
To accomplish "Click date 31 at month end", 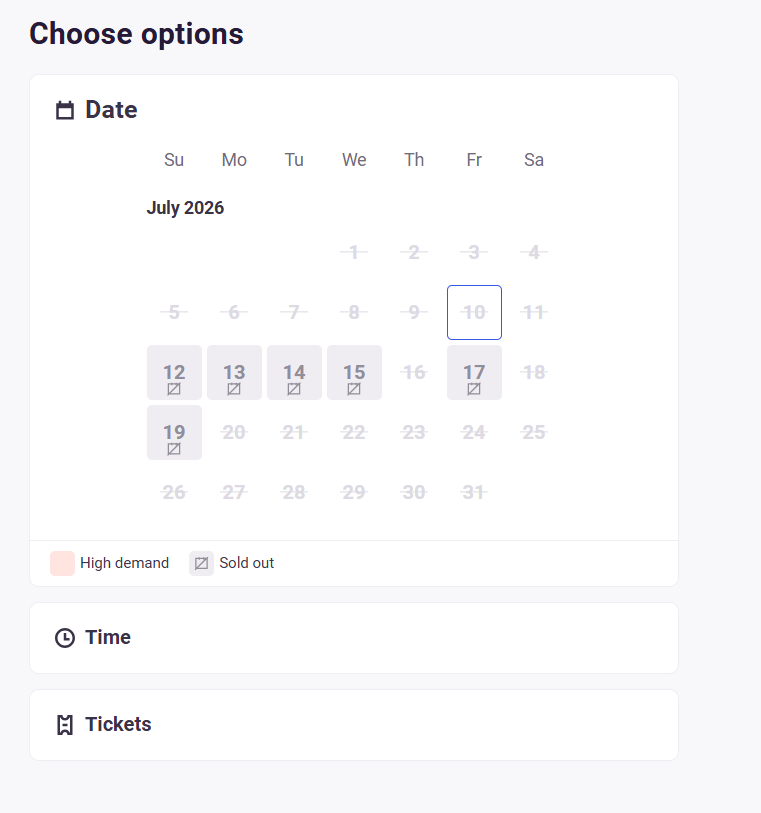I will pyautogui.click(x=474, y=493).
